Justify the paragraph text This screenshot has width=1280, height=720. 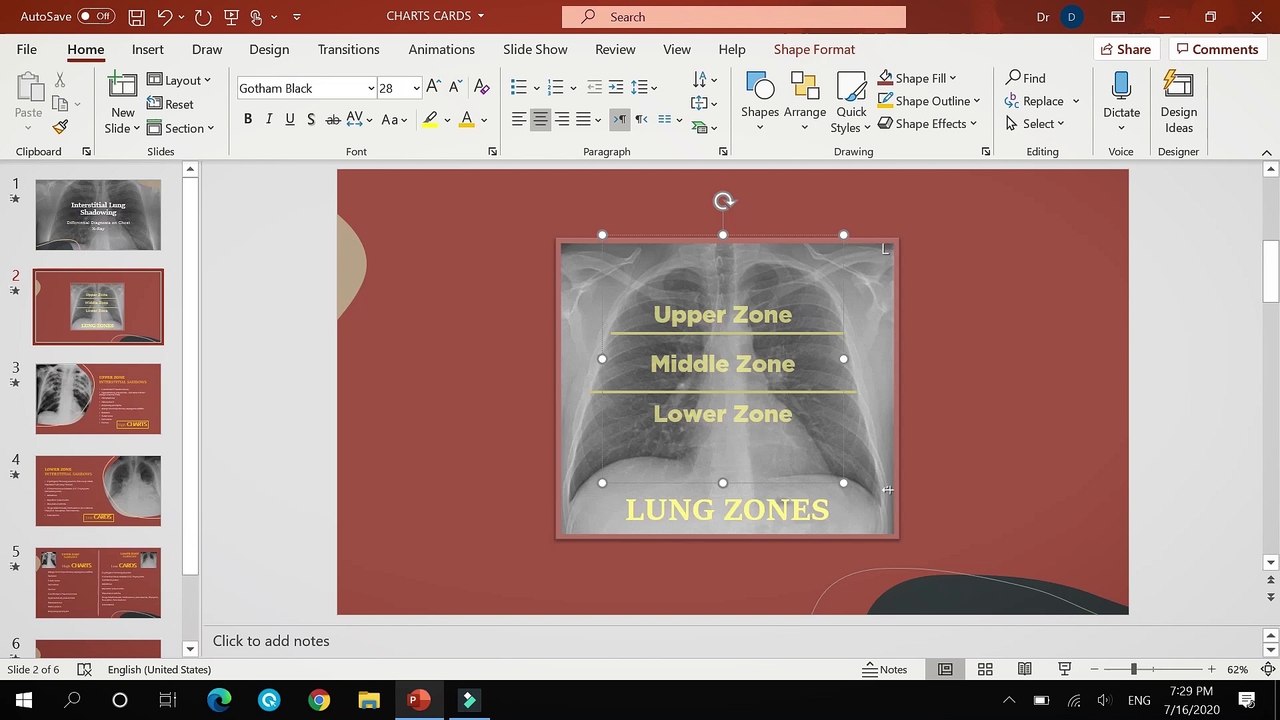point(583,119)
